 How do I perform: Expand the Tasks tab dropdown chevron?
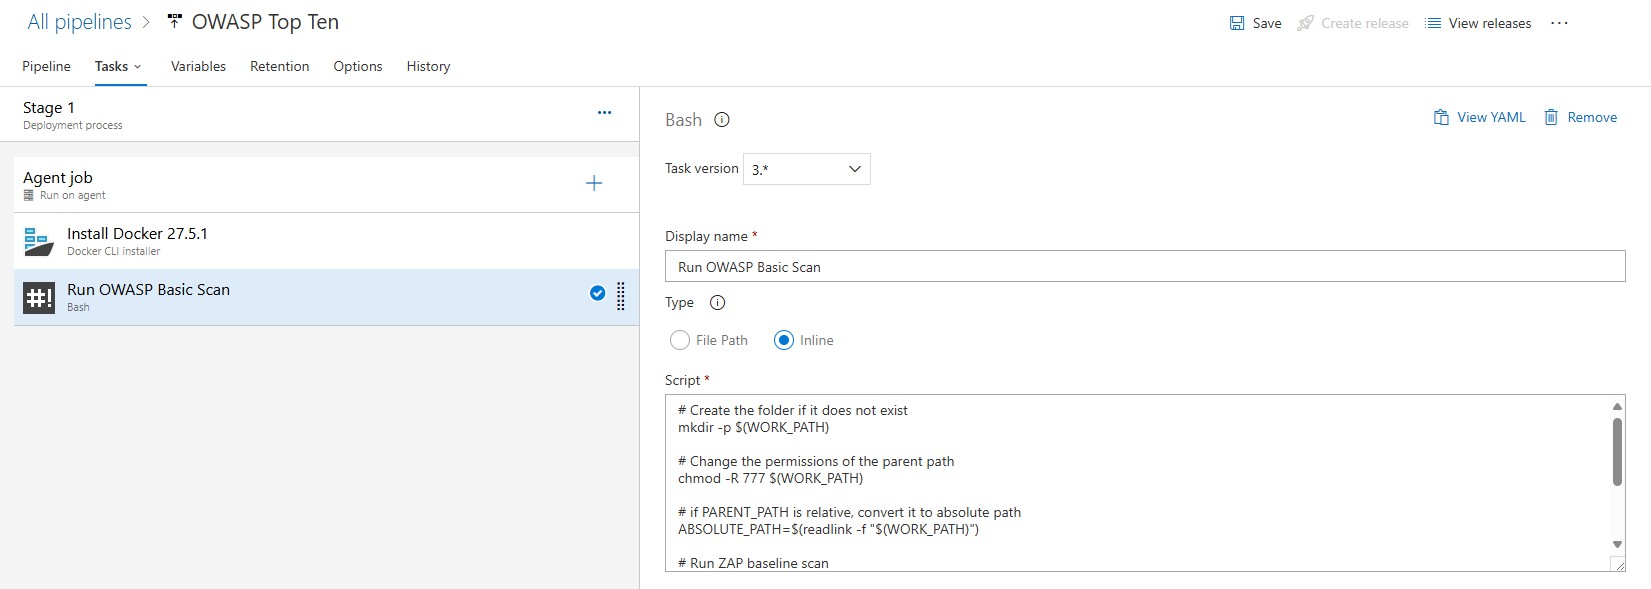[x=138, y=67]
